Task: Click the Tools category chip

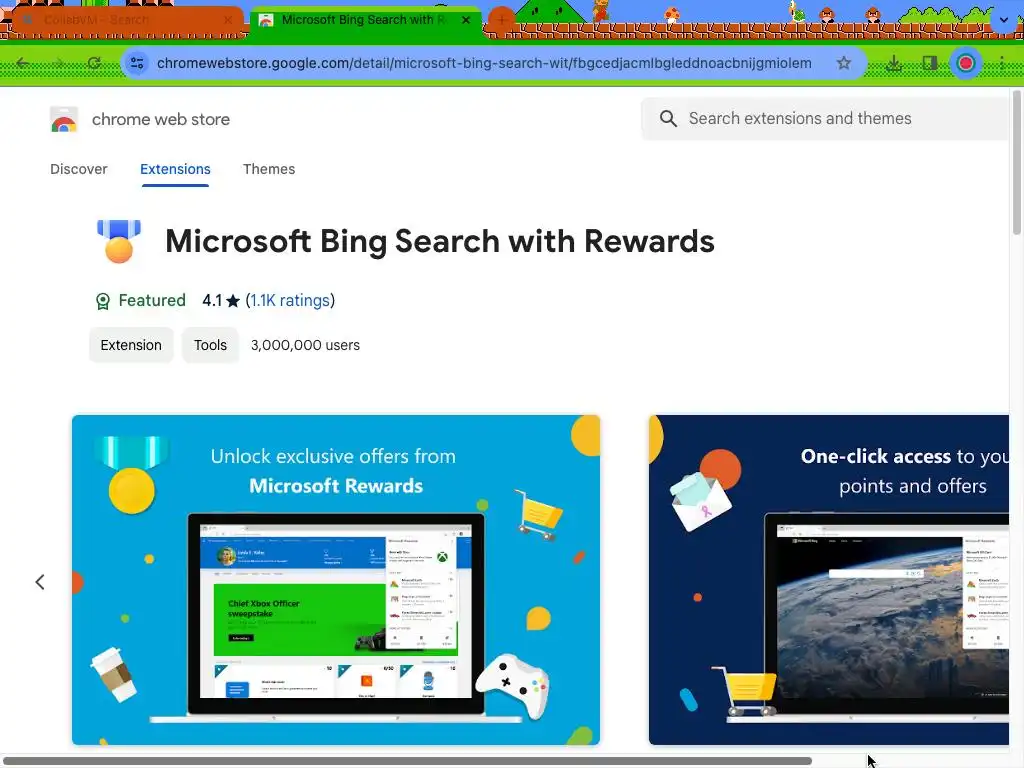Action: [x=210, y=345]
